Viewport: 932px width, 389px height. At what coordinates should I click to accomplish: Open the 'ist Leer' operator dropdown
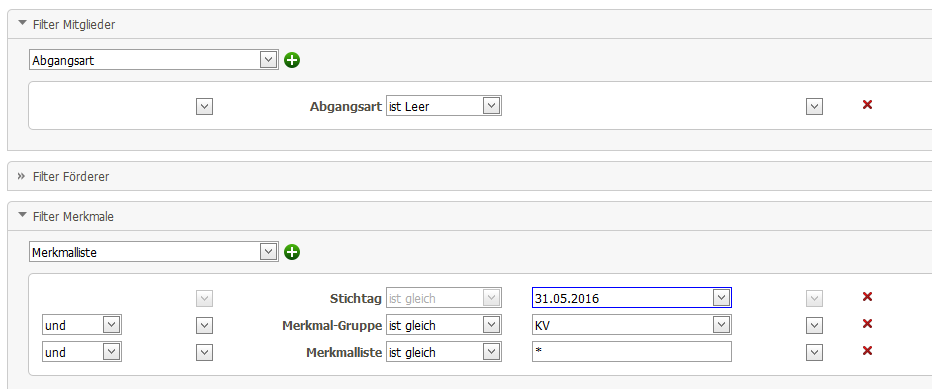coord(443,106)
